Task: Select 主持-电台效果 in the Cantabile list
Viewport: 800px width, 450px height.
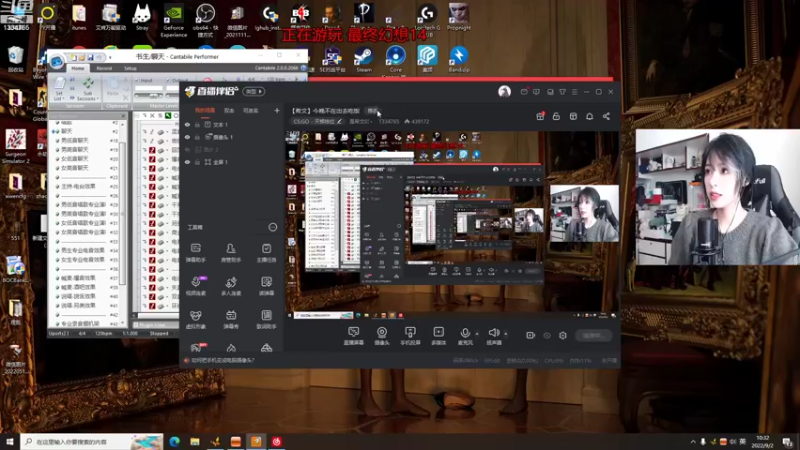Action: [78, 186]
